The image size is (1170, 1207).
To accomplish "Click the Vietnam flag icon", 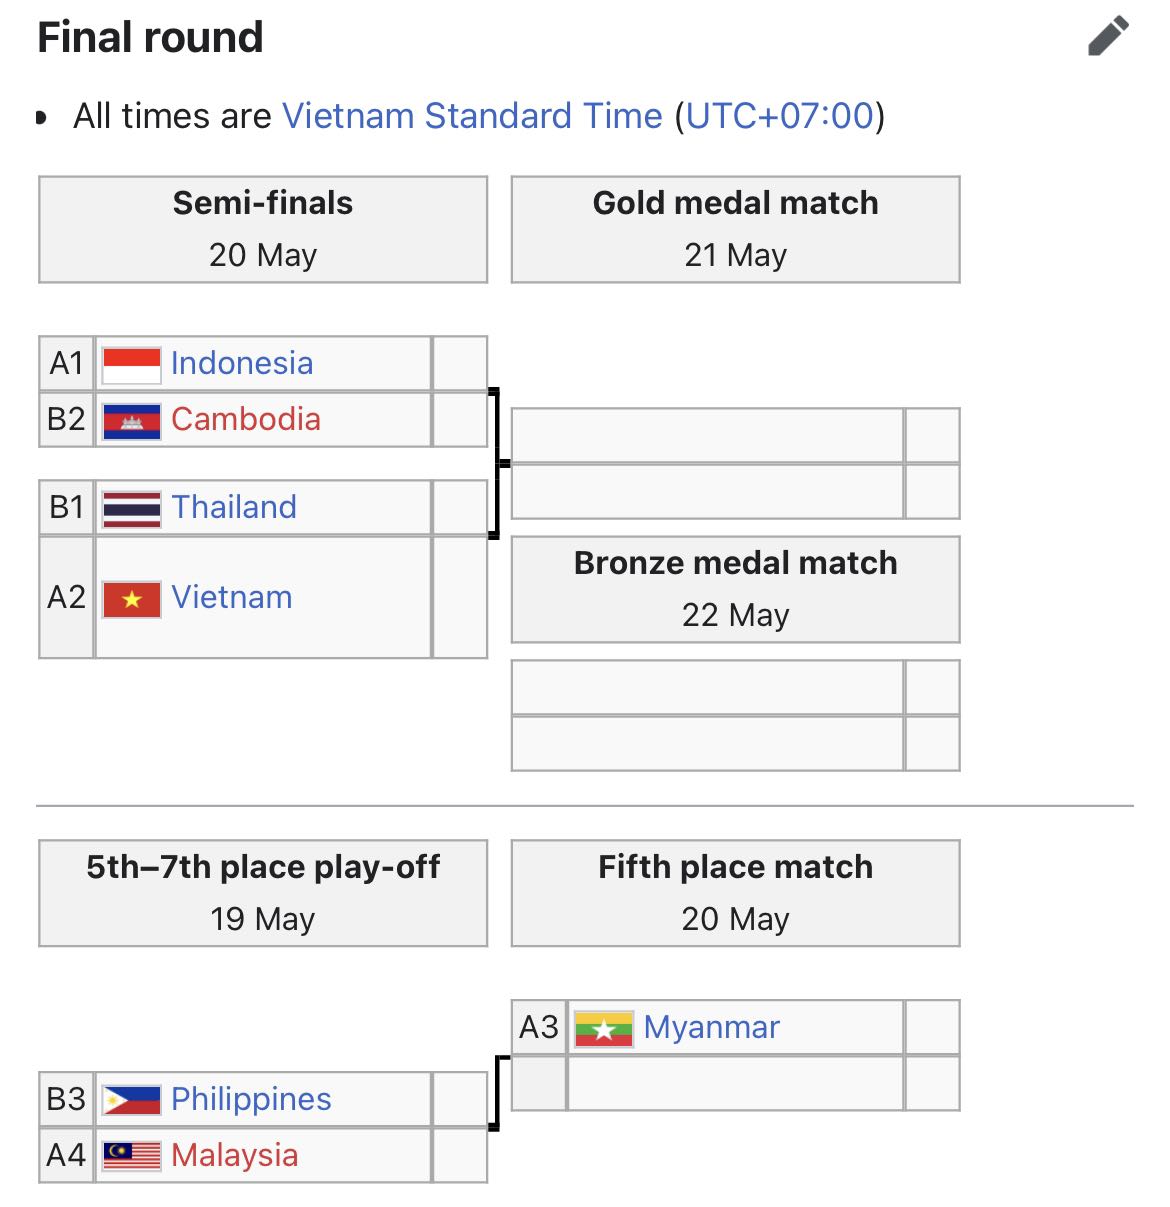I will [131, 598].
